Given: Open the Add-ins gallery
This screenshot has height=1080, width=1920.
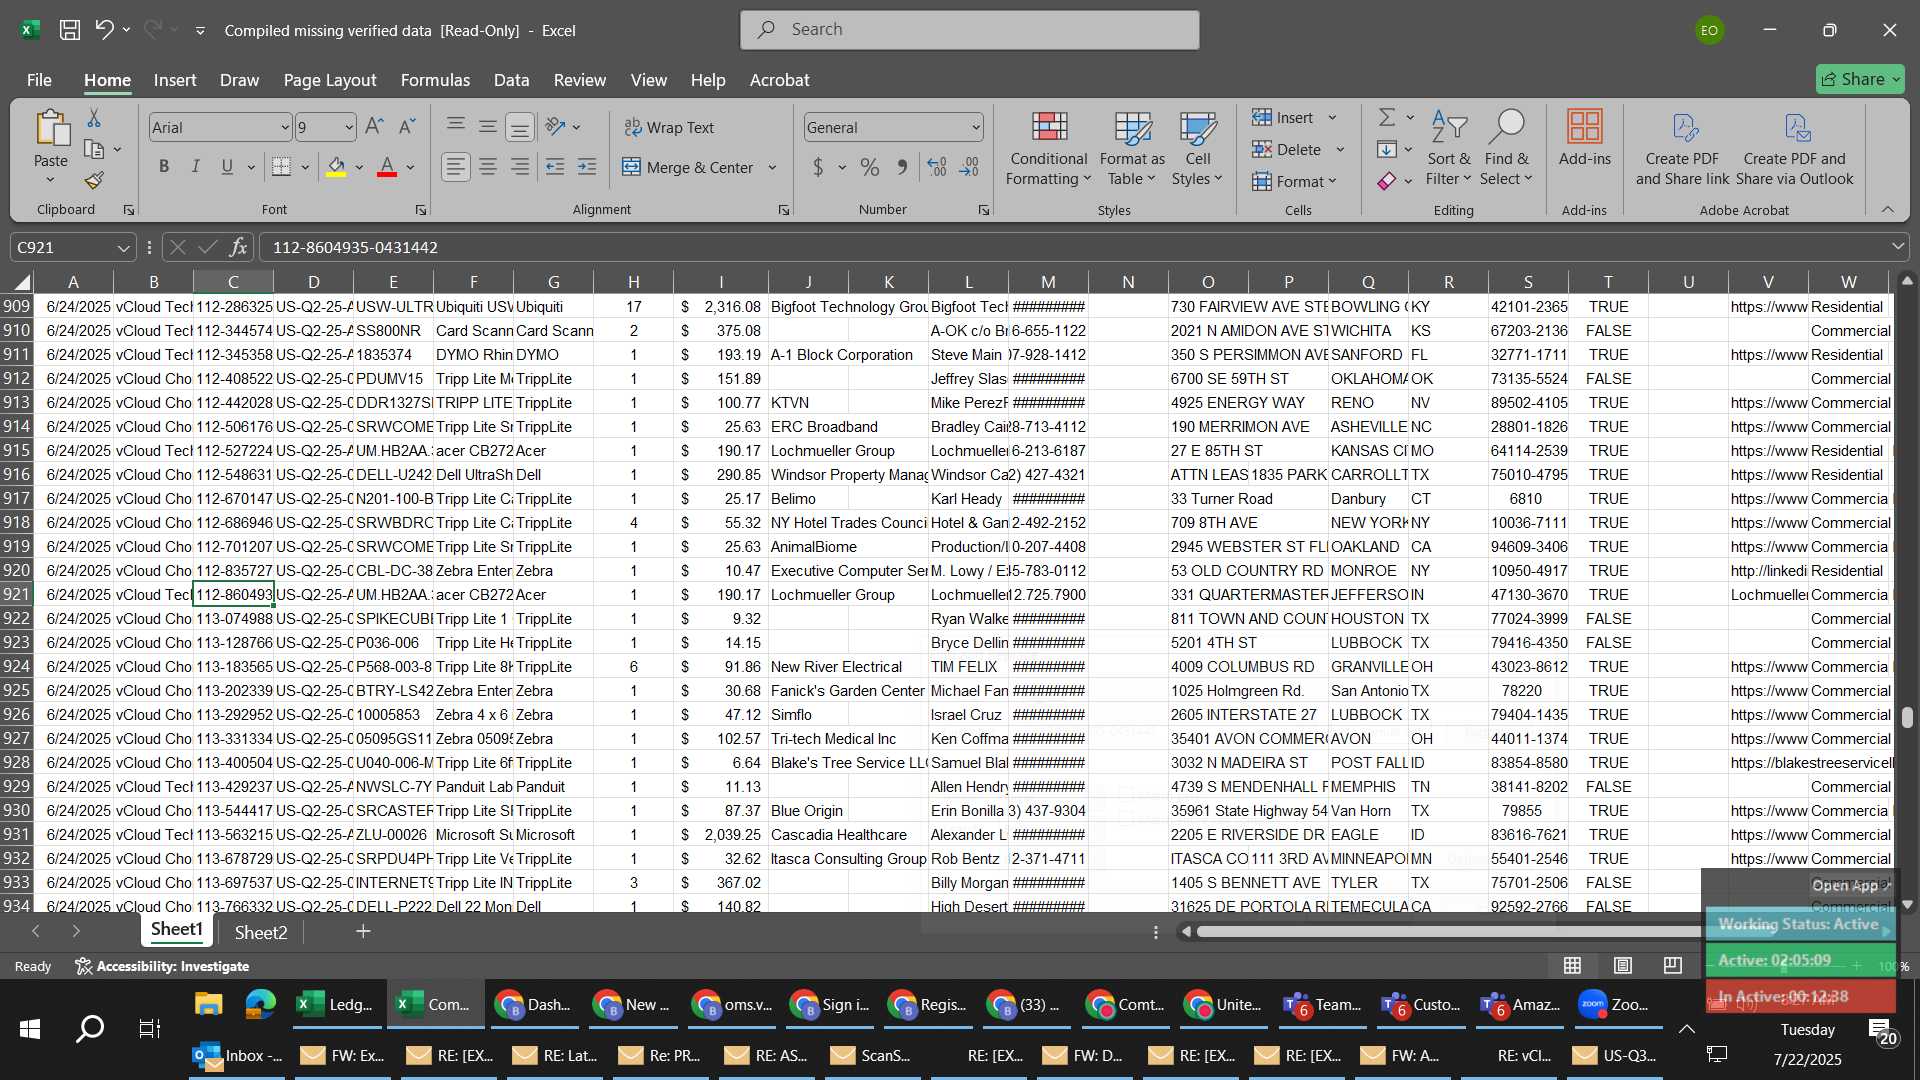Looking at the screenshot, I should pyautogui.click(x=1585, y=138).
